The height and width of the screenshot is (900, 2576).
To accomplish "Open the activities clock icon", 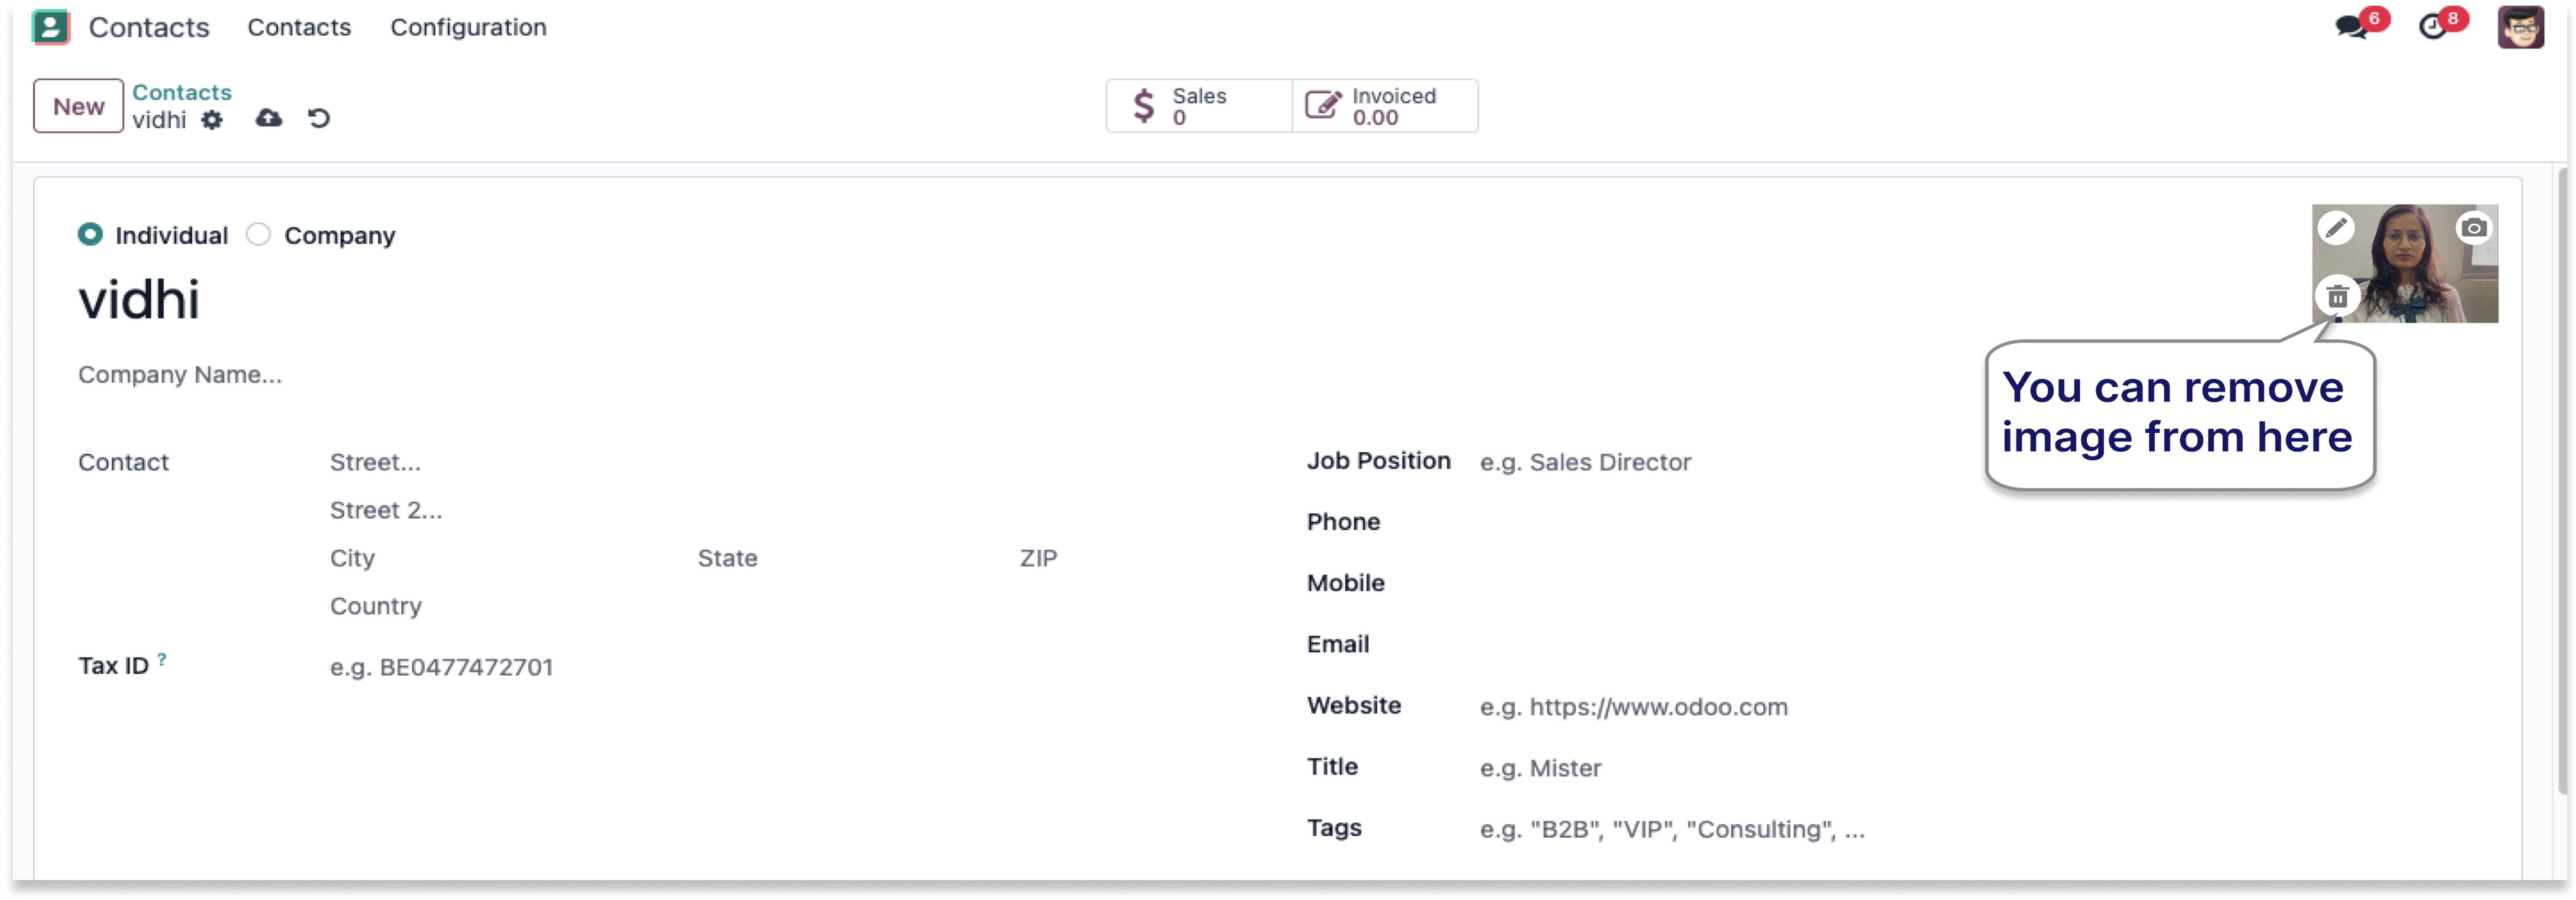I will (x=2432, y=27).
